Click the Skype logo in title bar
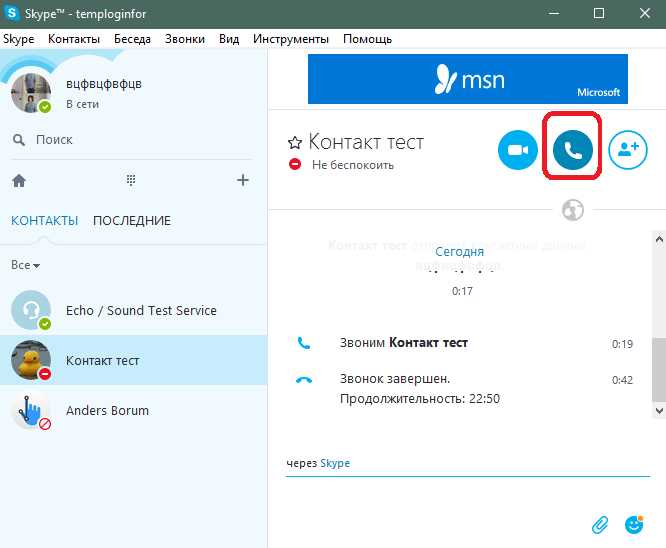Screen dimensions: 666x548 tap(11, 13)
